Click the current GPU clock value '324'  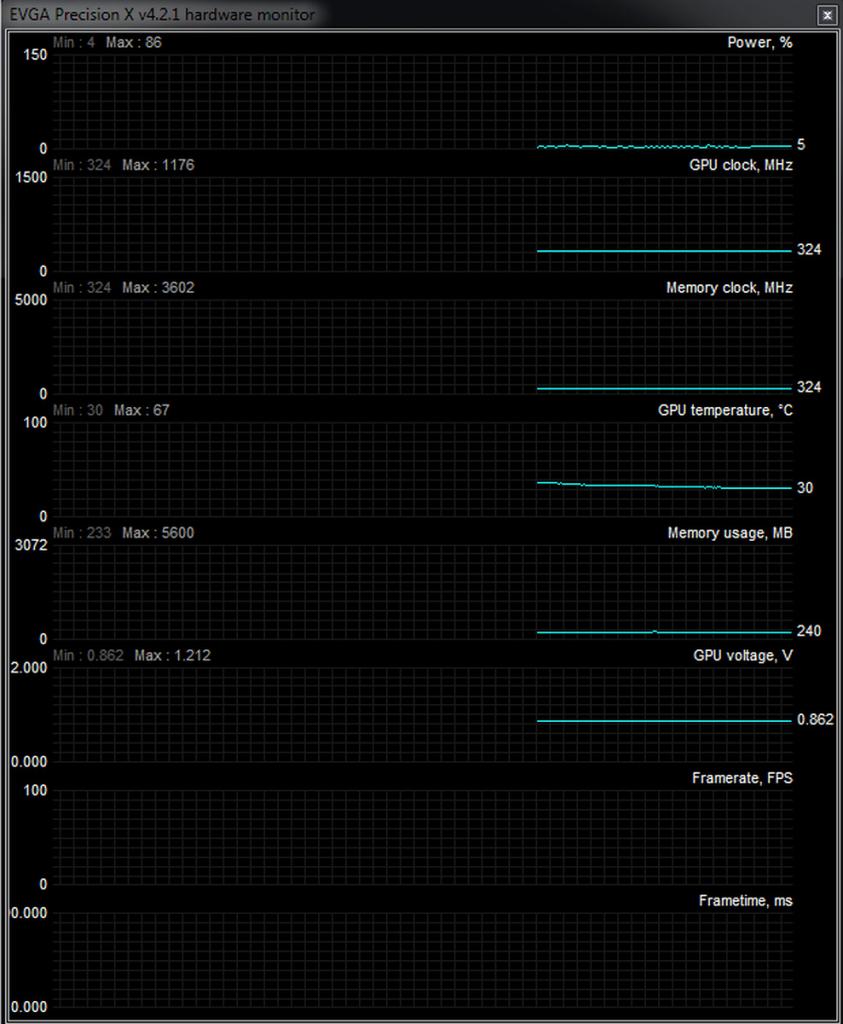[x=808, y=249]
